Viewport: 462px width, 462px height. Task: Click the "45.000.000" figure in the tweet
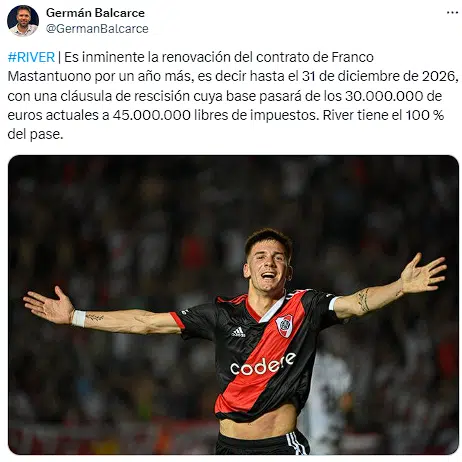point(152,115)
